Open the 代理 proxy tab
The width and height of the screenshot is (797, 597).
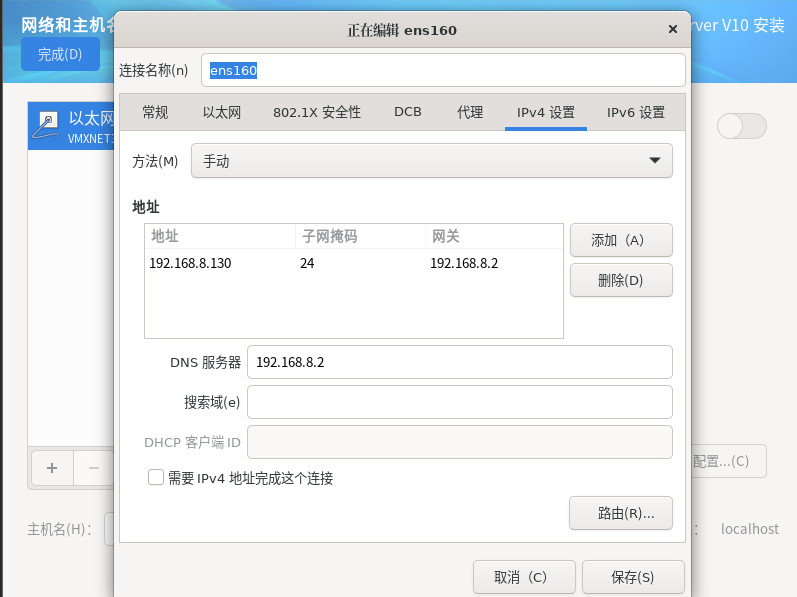coord(470,112)
